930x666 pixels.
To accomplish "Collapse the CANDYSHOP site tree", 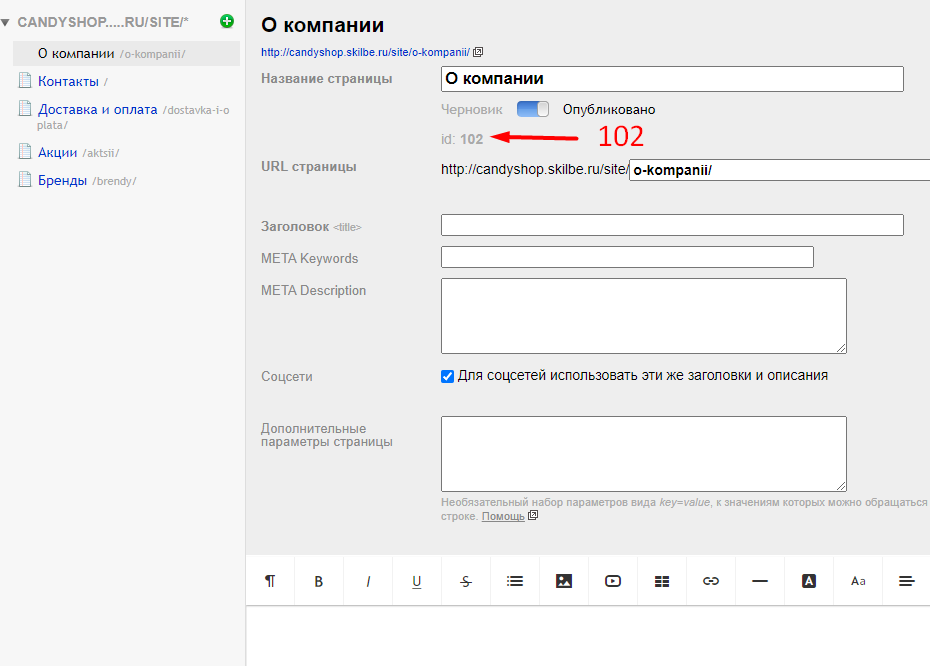I will coord(6,21).
